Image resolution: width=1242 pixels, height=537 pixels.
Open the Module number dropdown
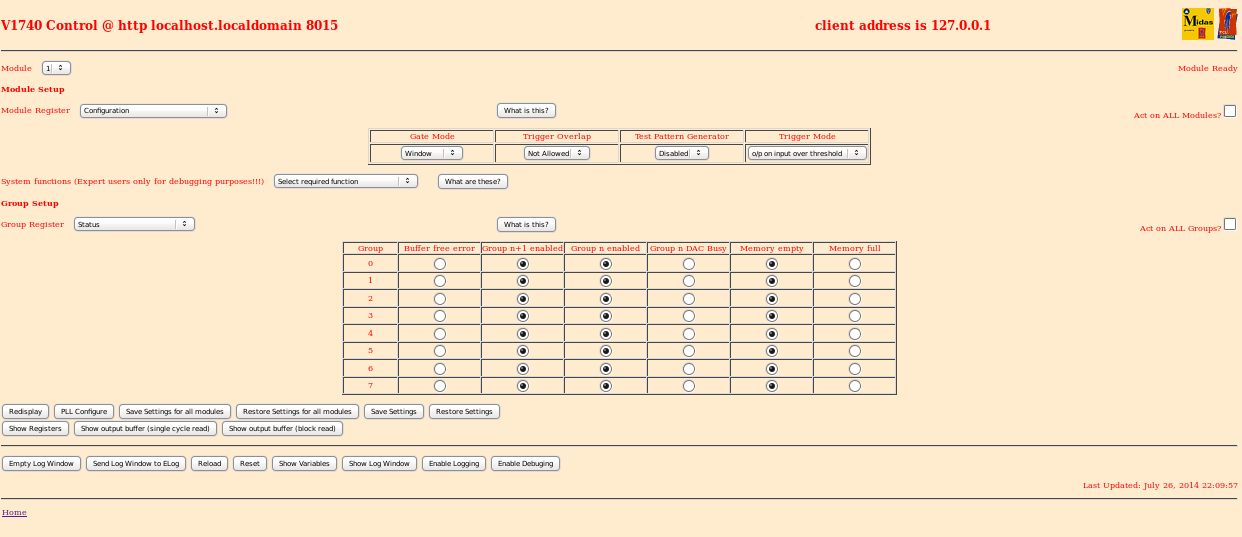tap(56, 68)
